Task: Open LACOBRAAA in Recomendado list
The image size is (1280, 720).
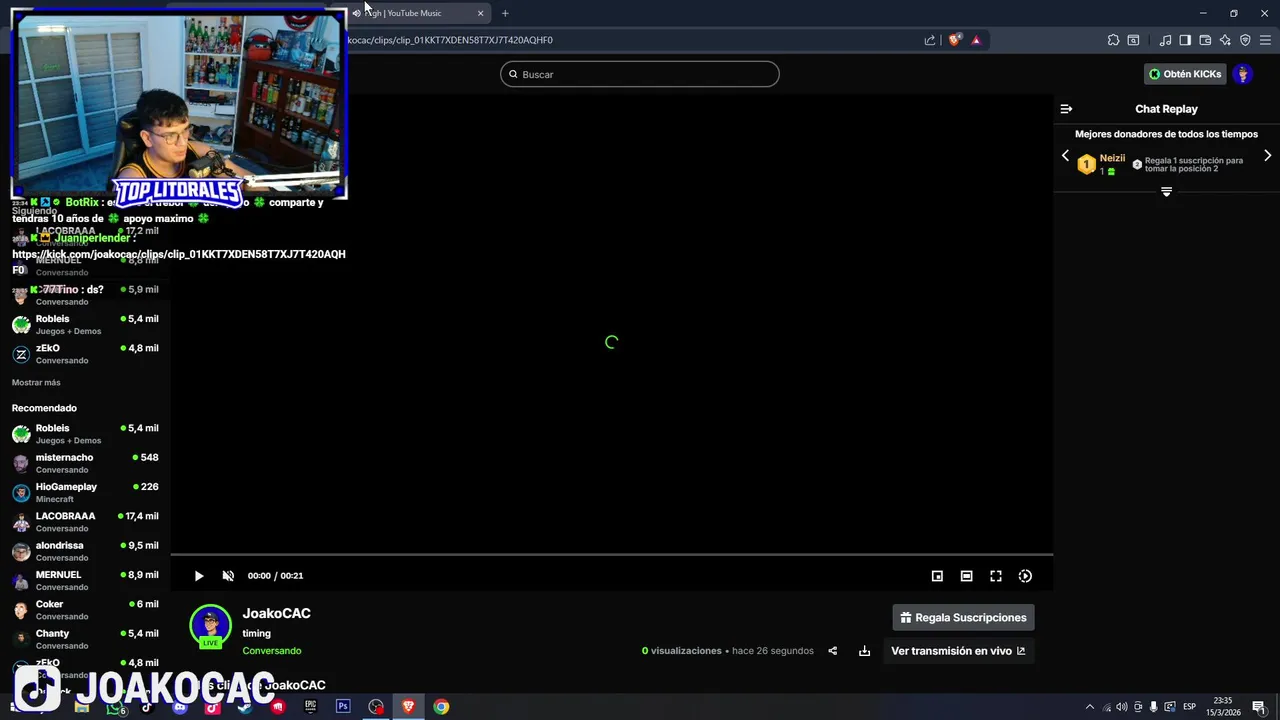Action: click(85, 522)
